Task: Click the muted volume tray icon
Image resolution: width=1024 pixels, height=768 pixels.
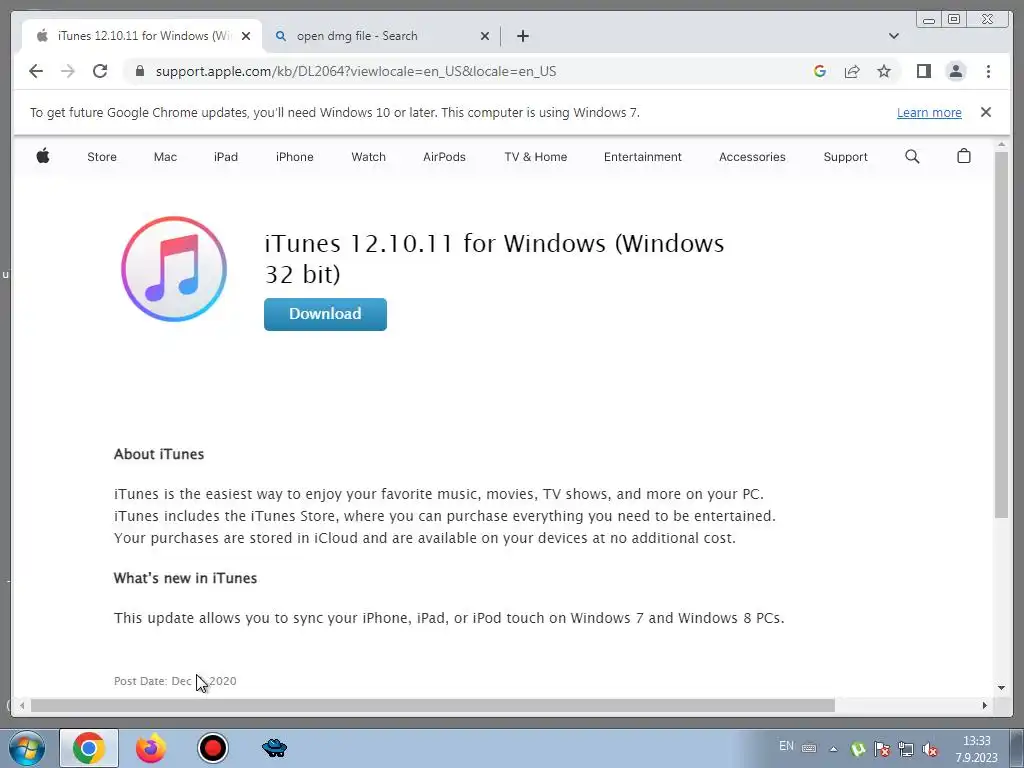Action: pyautogui.click(x=931, y=749)
